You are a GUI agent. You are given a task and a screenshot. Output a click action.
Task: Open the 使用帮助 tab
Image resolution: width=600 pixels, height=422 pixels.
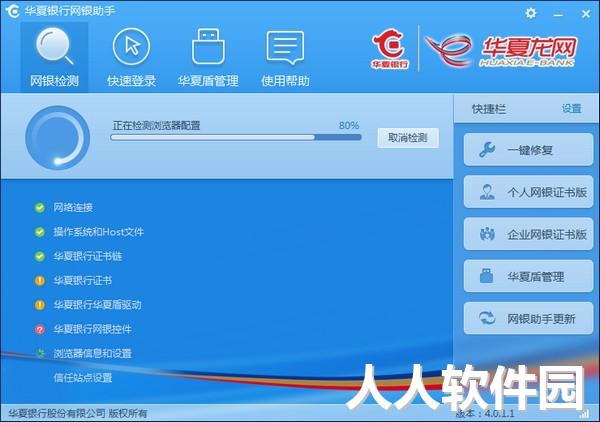[x=285, y=57]
